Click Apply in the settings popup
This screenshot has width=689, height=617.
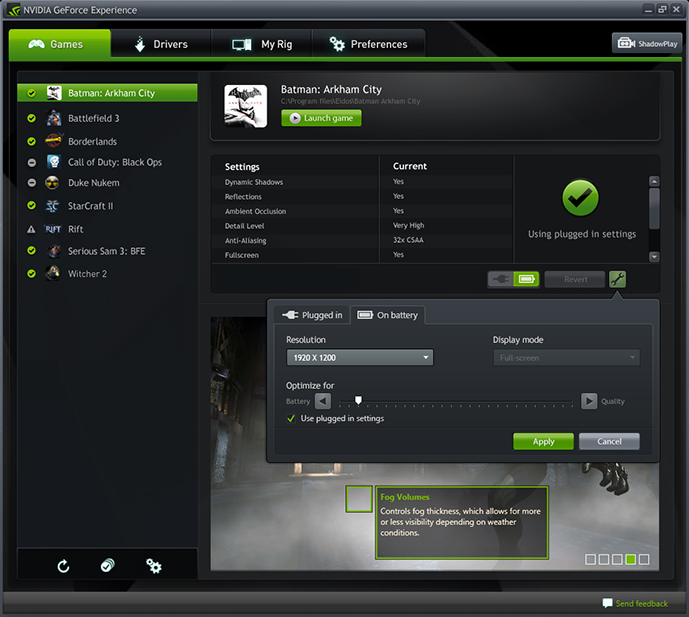(543, 441)
